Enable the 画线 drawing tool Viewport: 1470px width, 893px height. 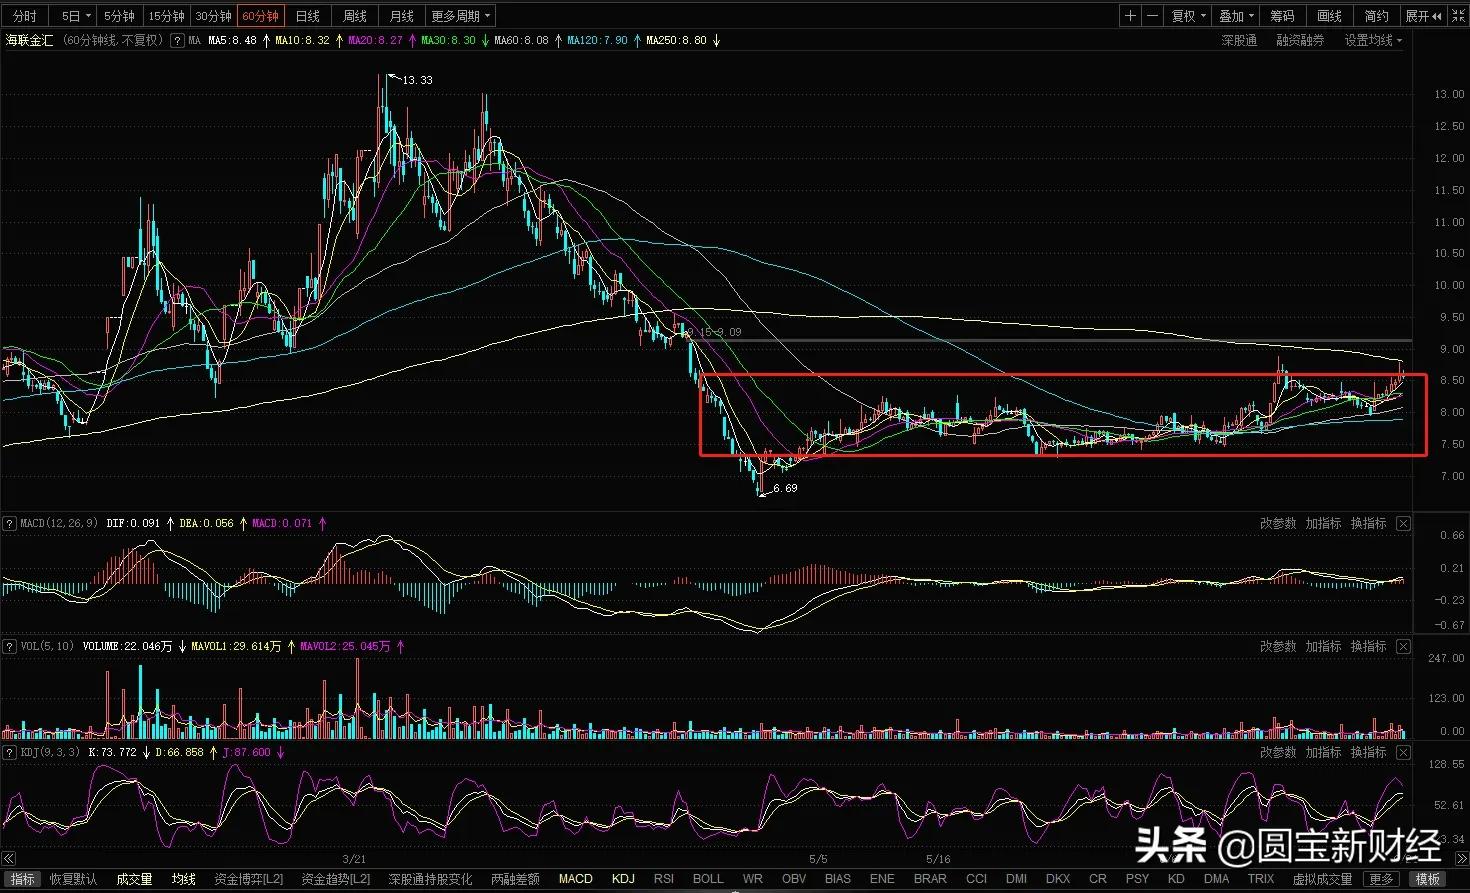pos(1329,16)
